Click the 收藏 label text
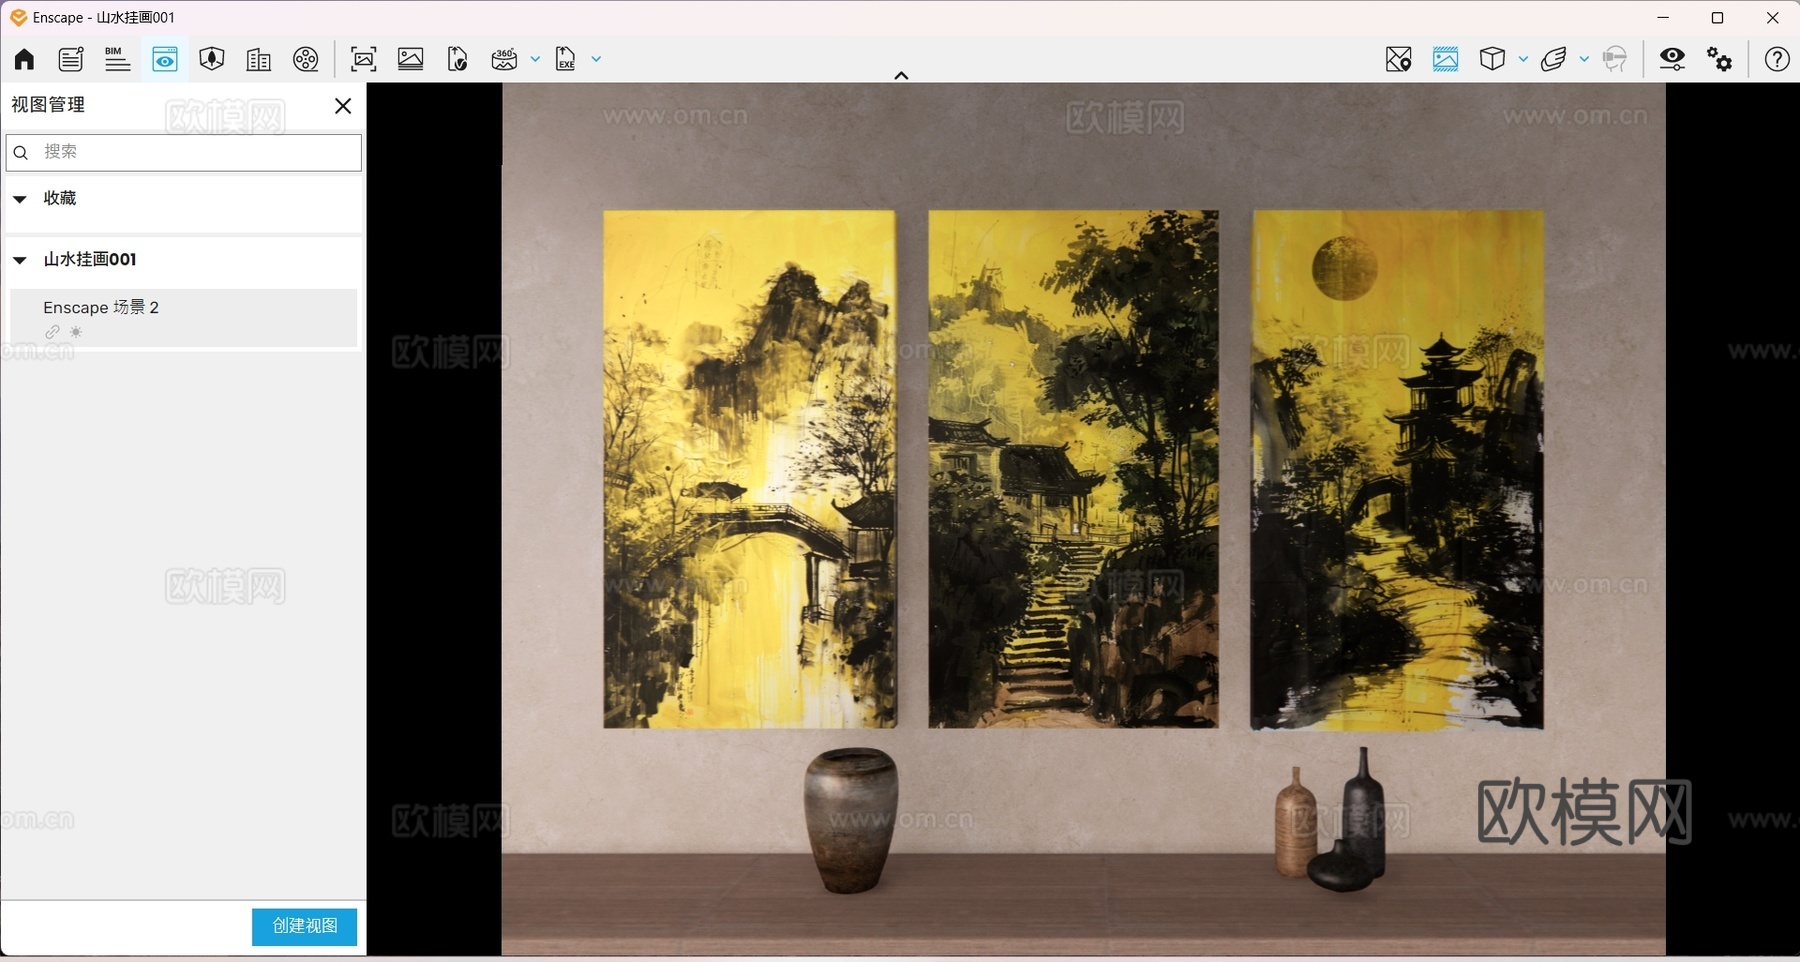The height and width of the screenshot is (962, 1800). coord(60,198)
